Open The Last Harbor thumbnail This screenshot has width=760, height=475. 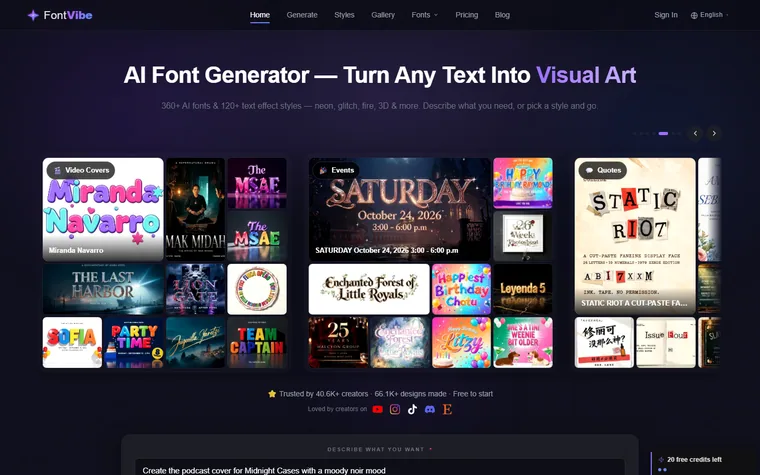[103, 289]
